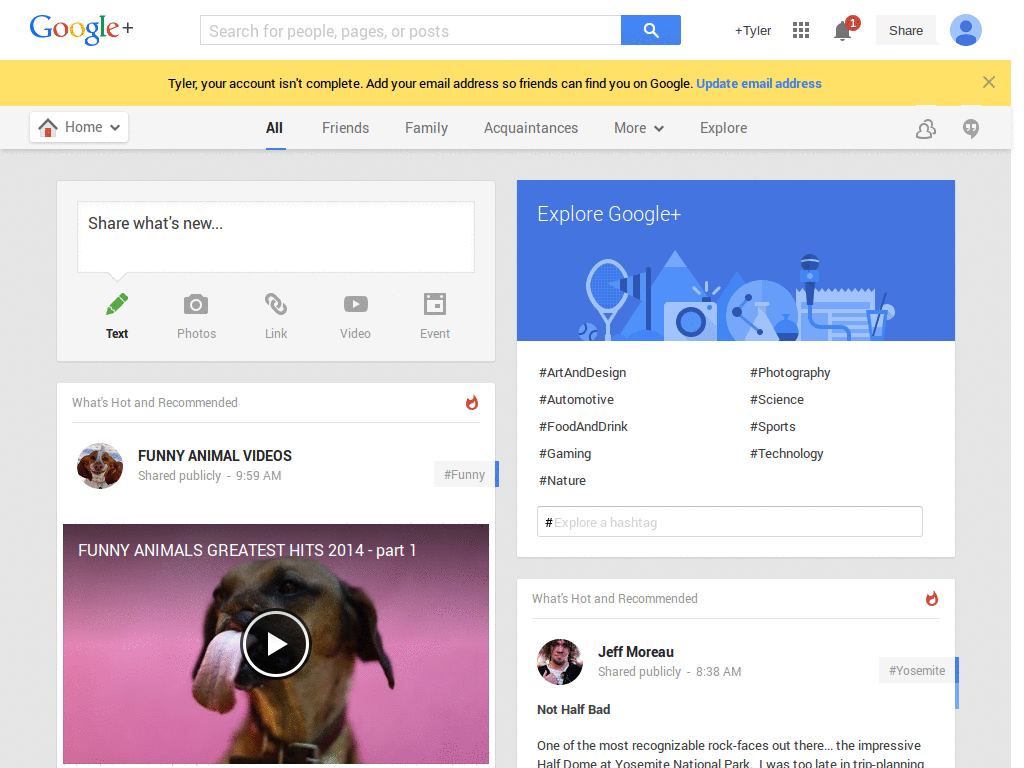Select the Text pencil icon
1024x768 pixels.
(x=117, y=304)
